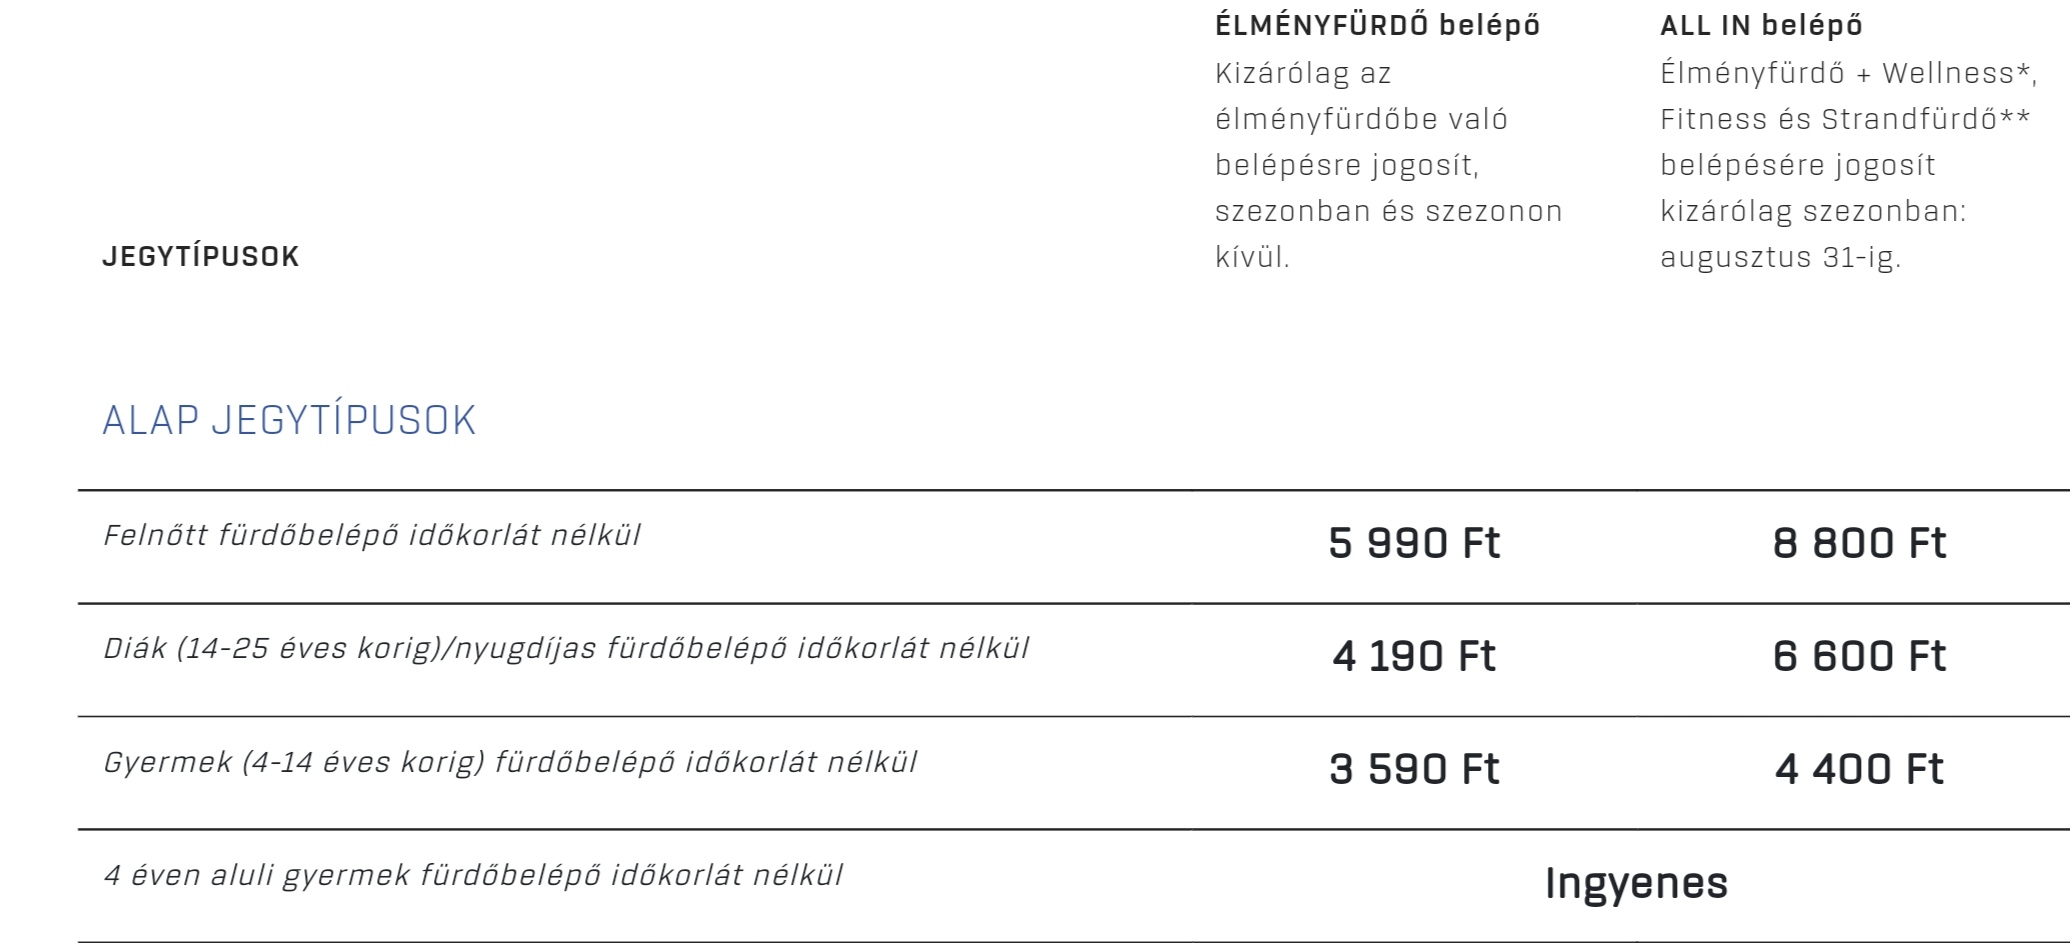The height and width of the screenshot is (943, 2070).
Task: Click the ALL IN description mentioning Wellness
Action: tap(1849, 165)
